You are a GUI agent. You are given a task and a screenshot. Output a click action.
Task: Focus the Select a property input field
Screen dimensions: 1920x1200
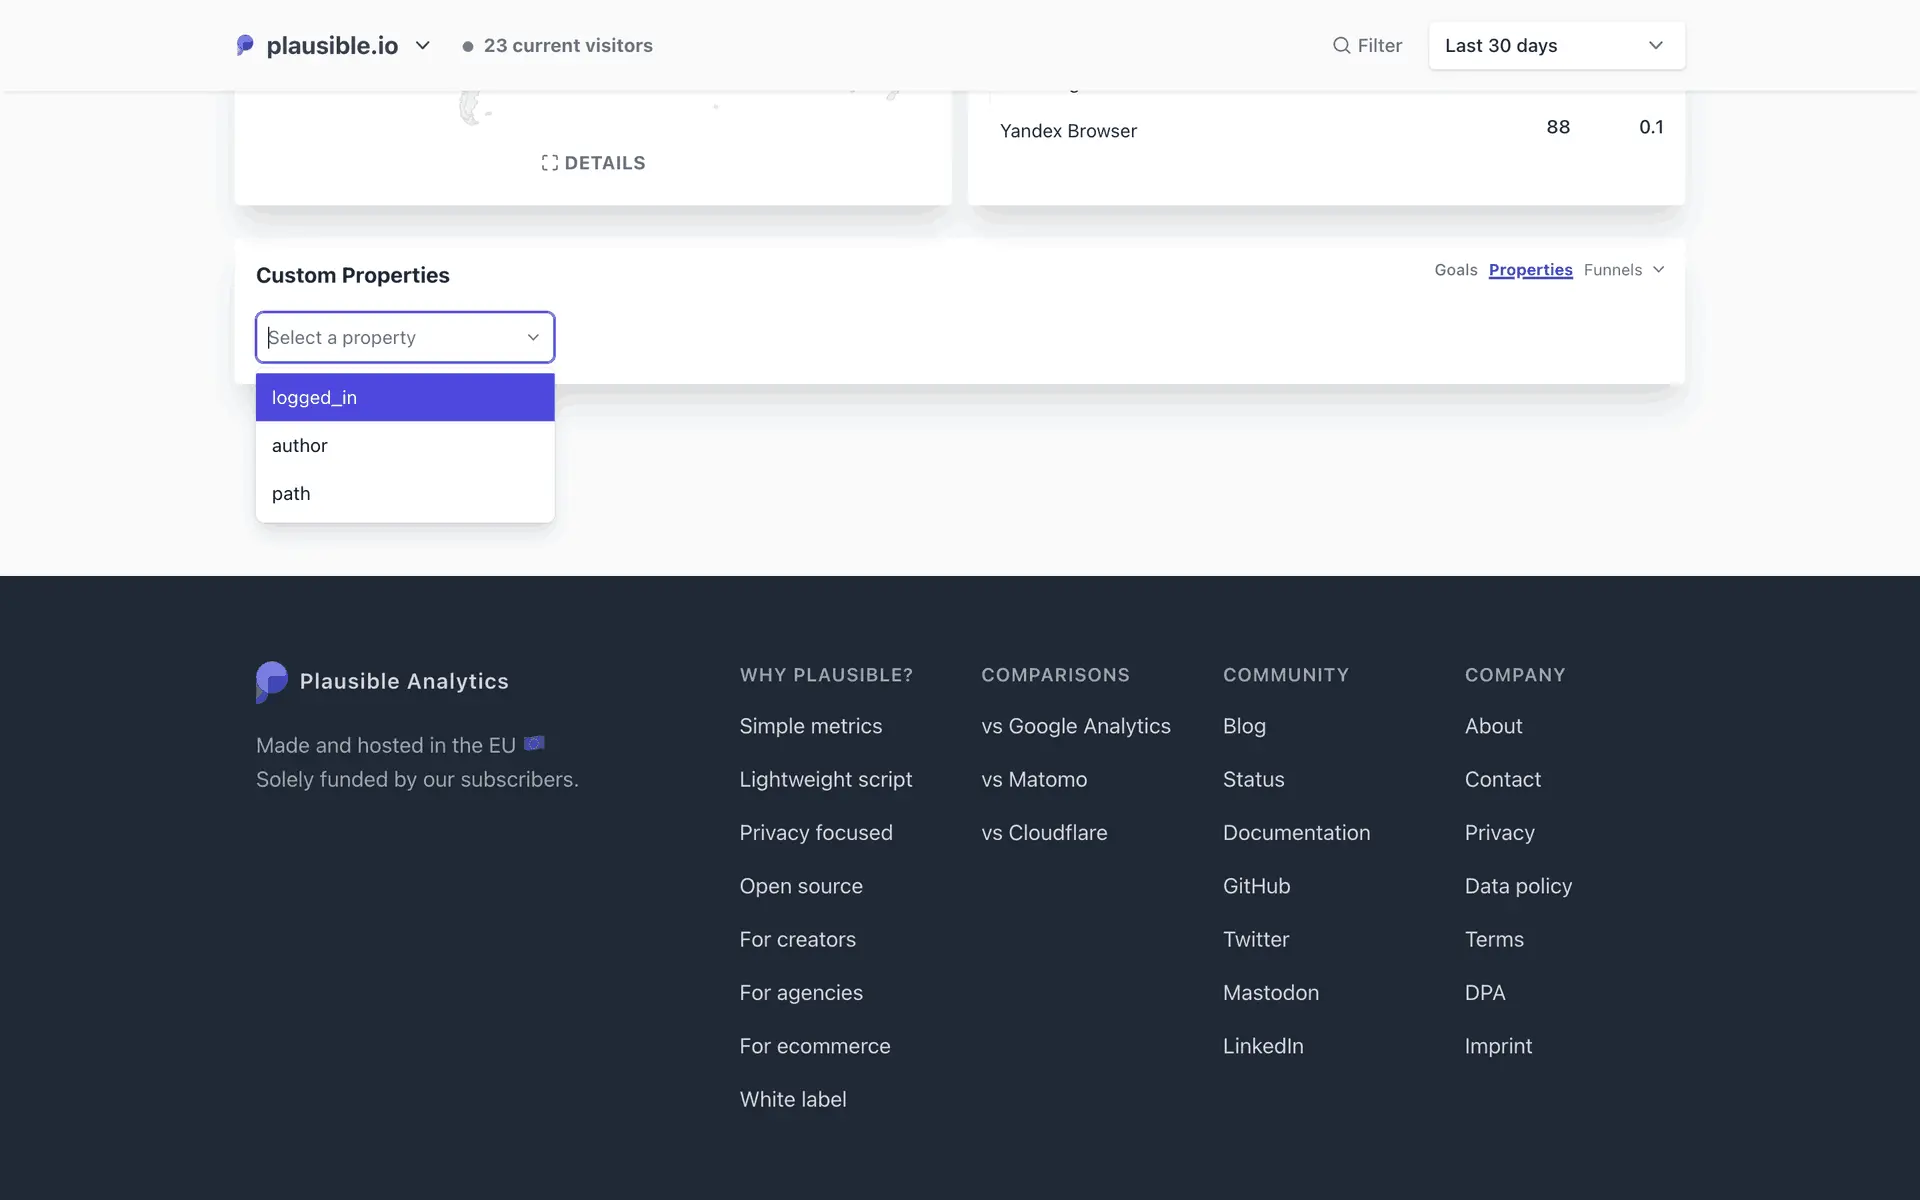click(x=390, y=337)
